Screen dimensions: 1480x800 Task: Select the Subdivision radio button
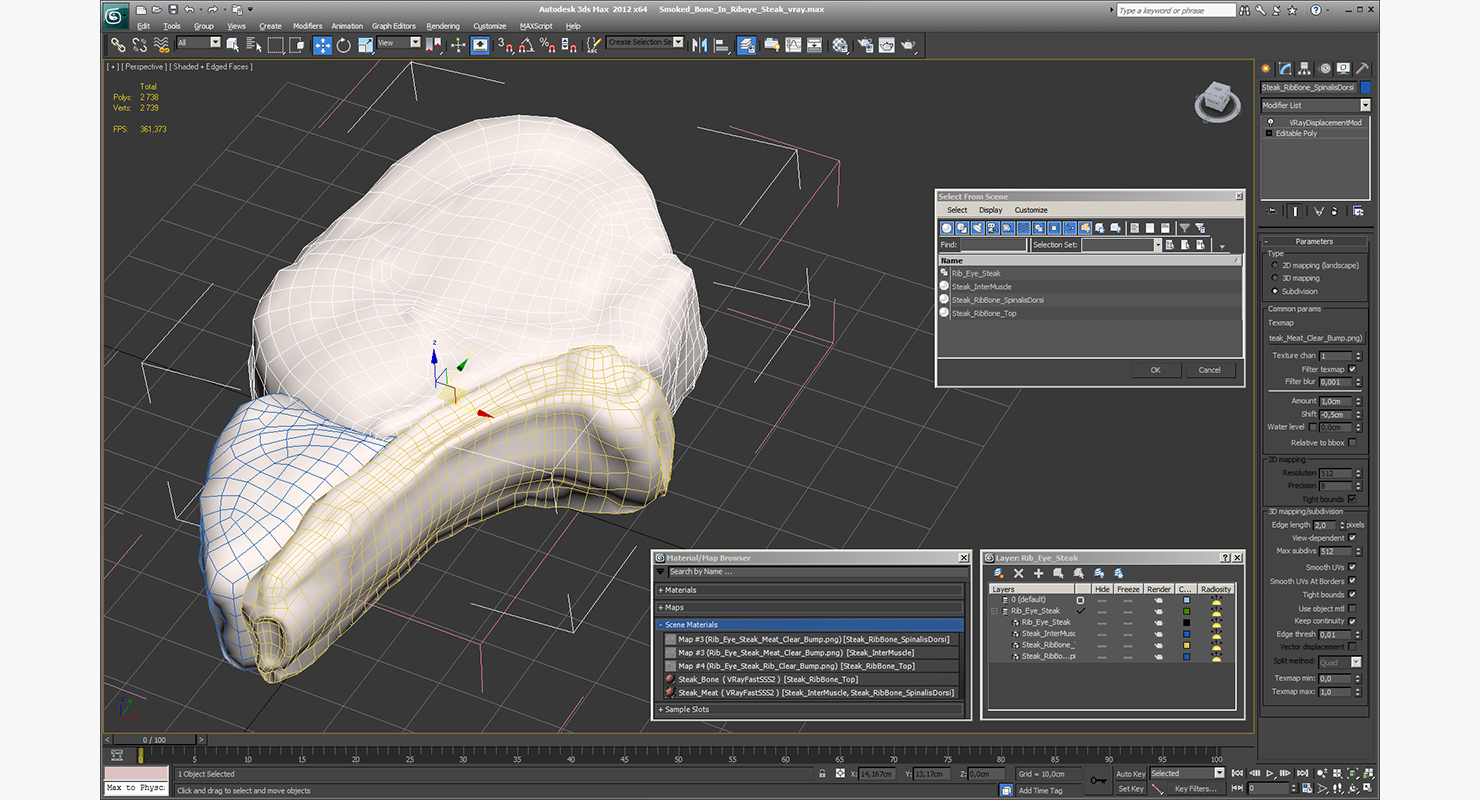(1274, 291)
